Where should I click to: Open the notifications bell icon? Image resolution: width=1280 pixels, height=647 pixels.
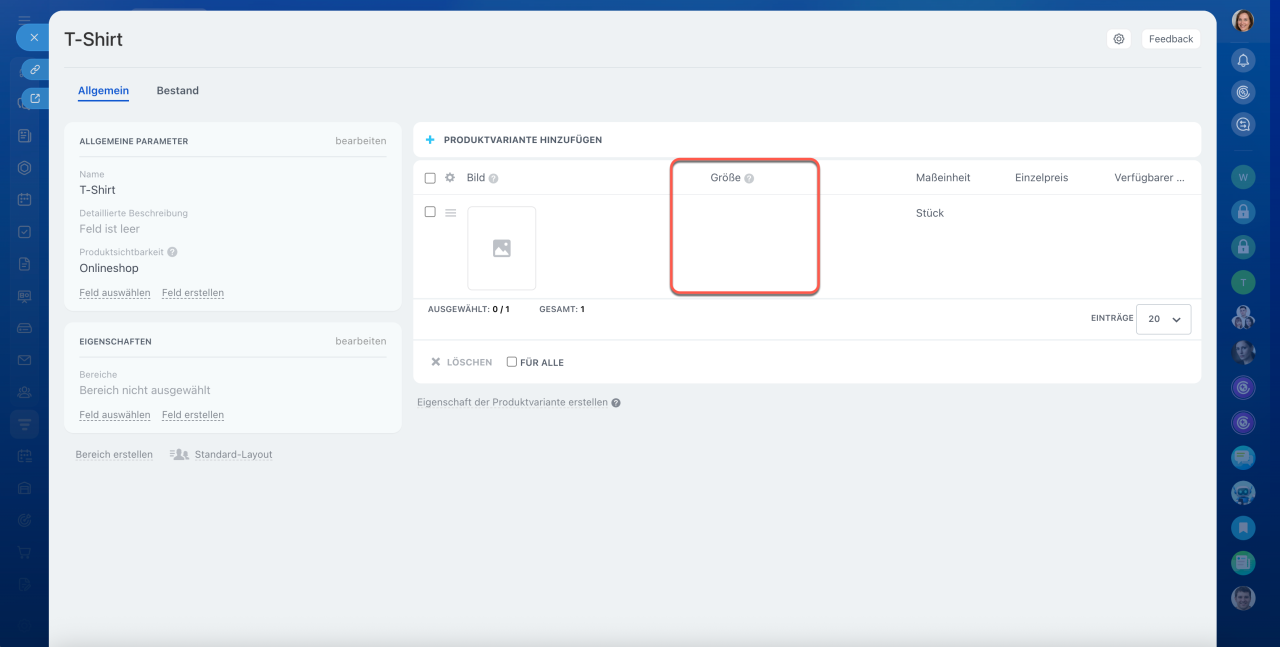click(x=1243, y=60)
